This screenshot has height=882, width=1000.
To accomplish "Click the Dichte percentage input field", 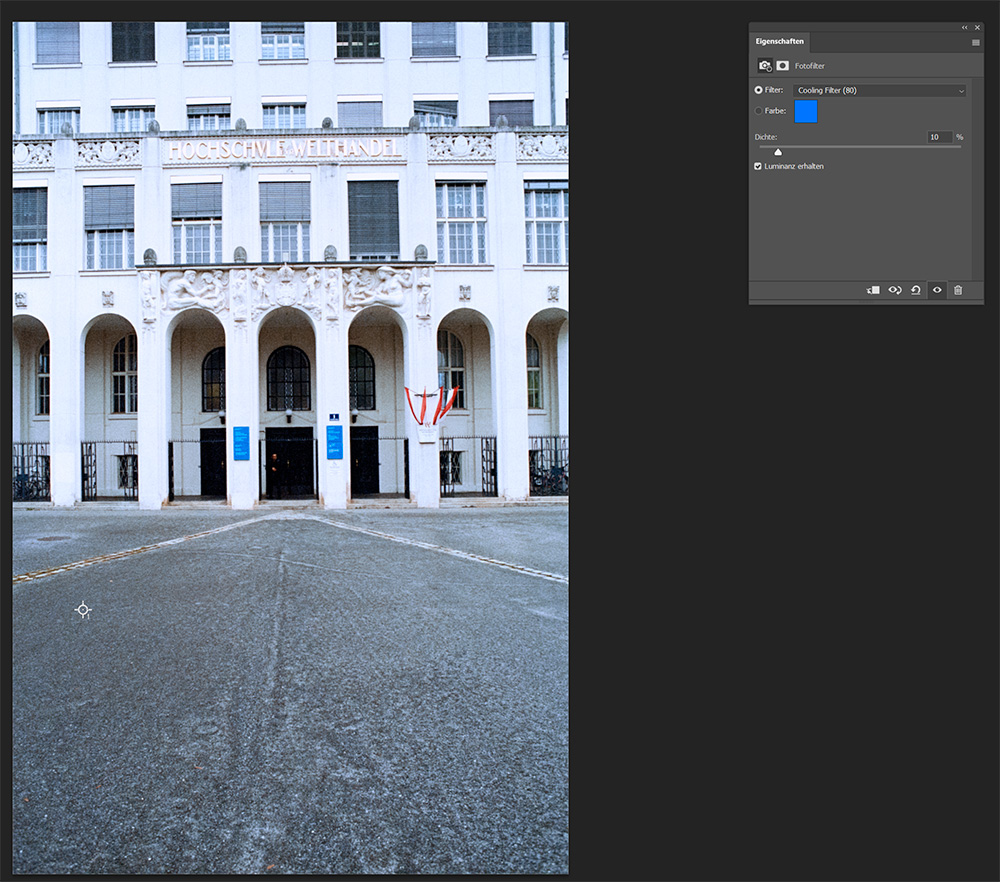I will click(x=939, y=137).
